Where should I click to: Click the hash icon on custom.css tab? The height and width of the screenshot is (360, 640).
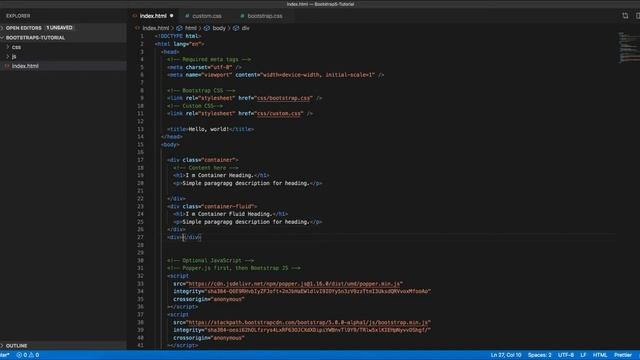pyautogui.click(x=187, y=16)
